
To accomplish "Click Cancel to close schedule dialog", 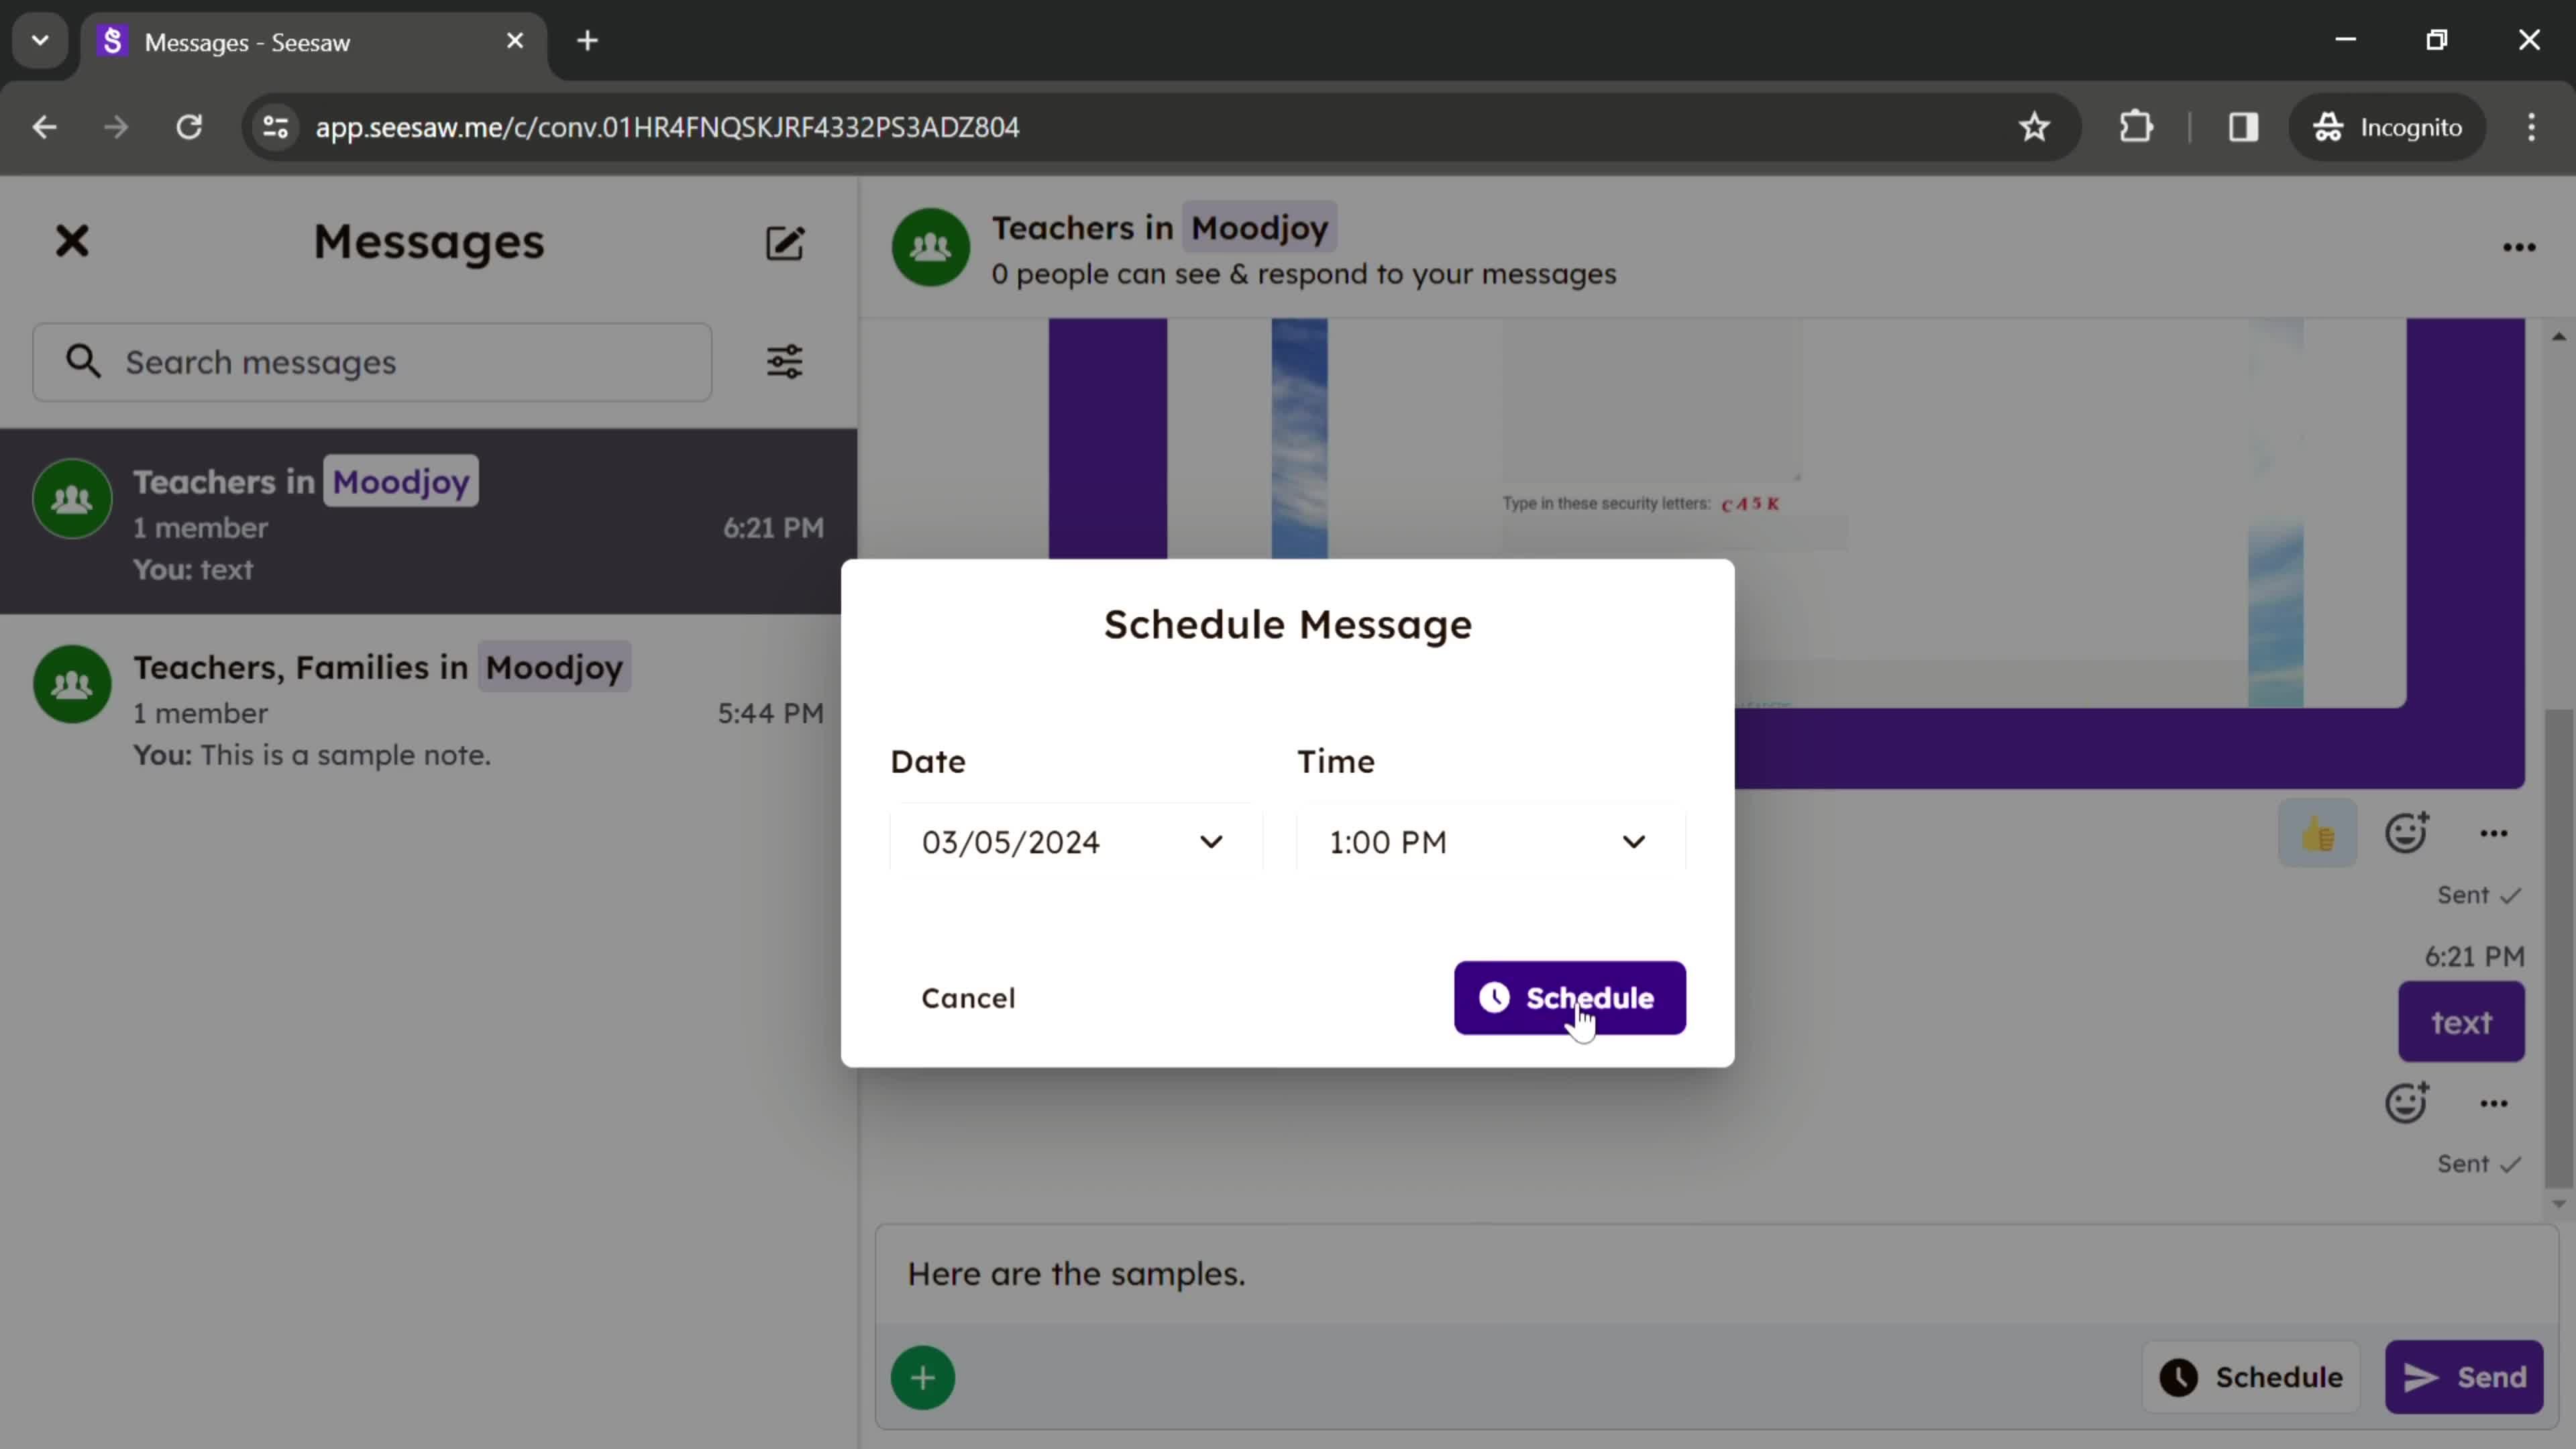I will 969,998.
